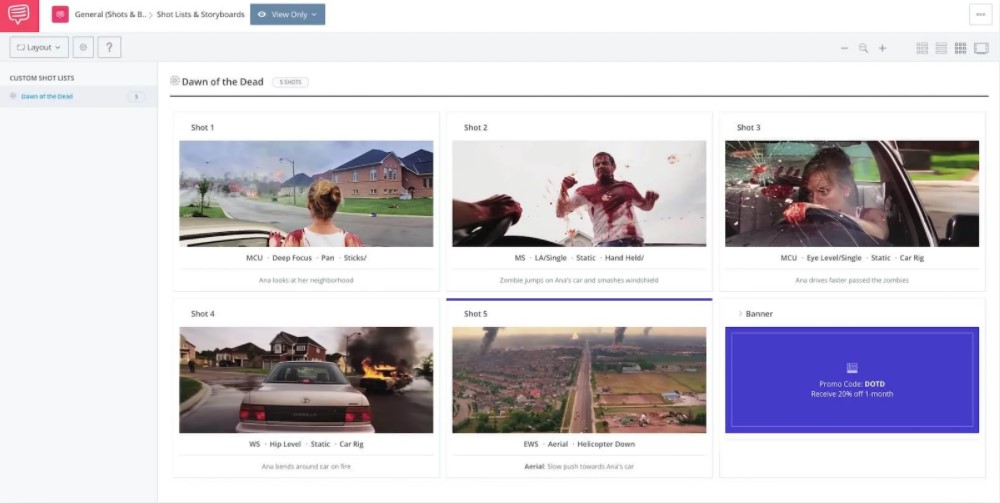The image size is (1000, 503).
Task: Click the Shot 1 label
Action: [202, 128]
